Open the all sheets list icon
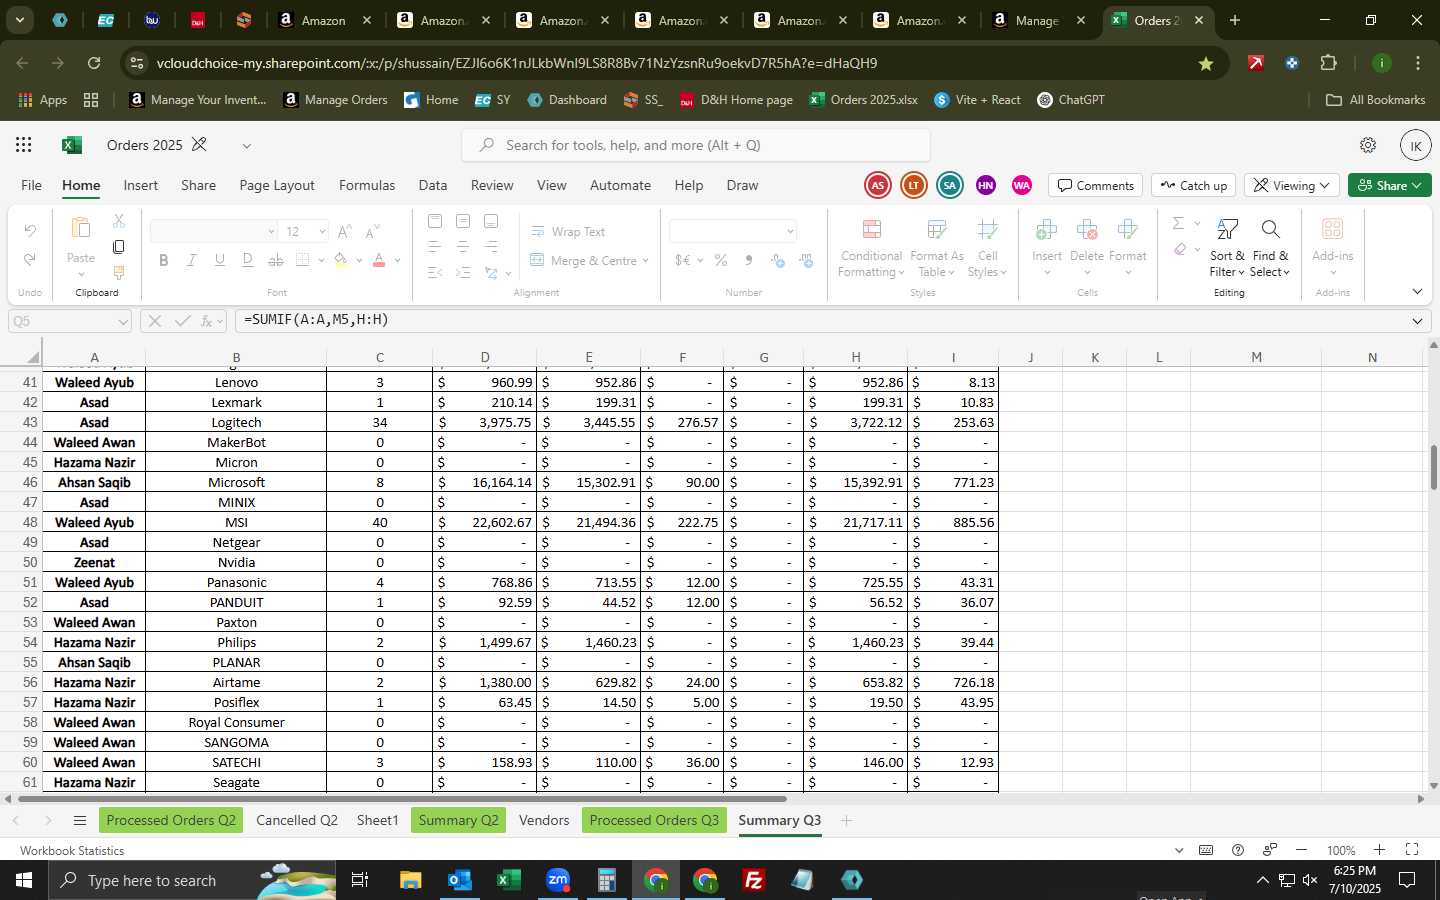 click(79, 821)
